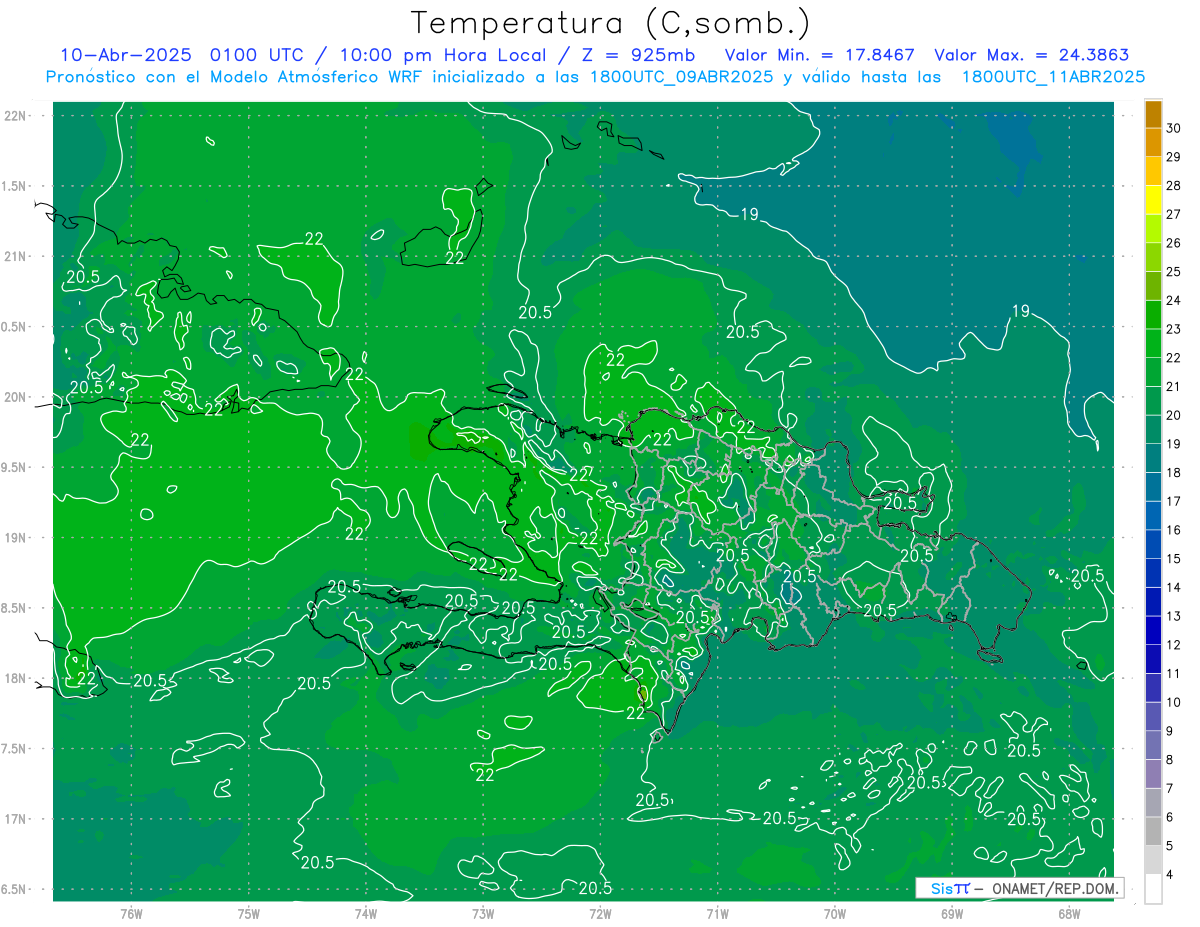
Task: Click legend value '9'
Action: pyautogui.click(x=1170, y=731)
